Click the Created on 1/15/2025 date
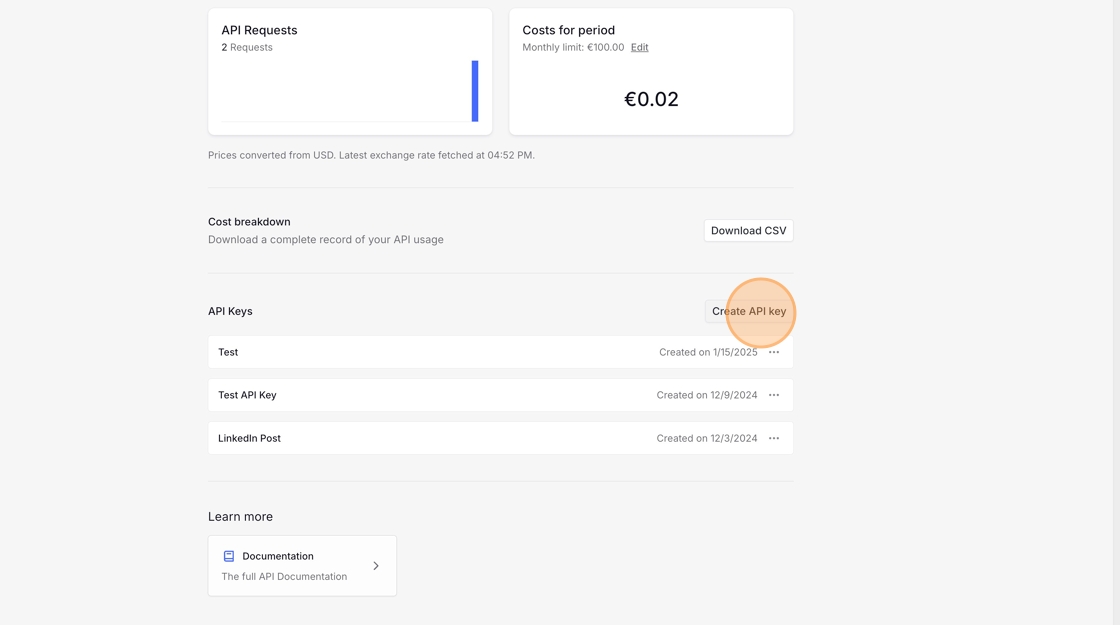 pyautogui.click(x=708, y=352)
